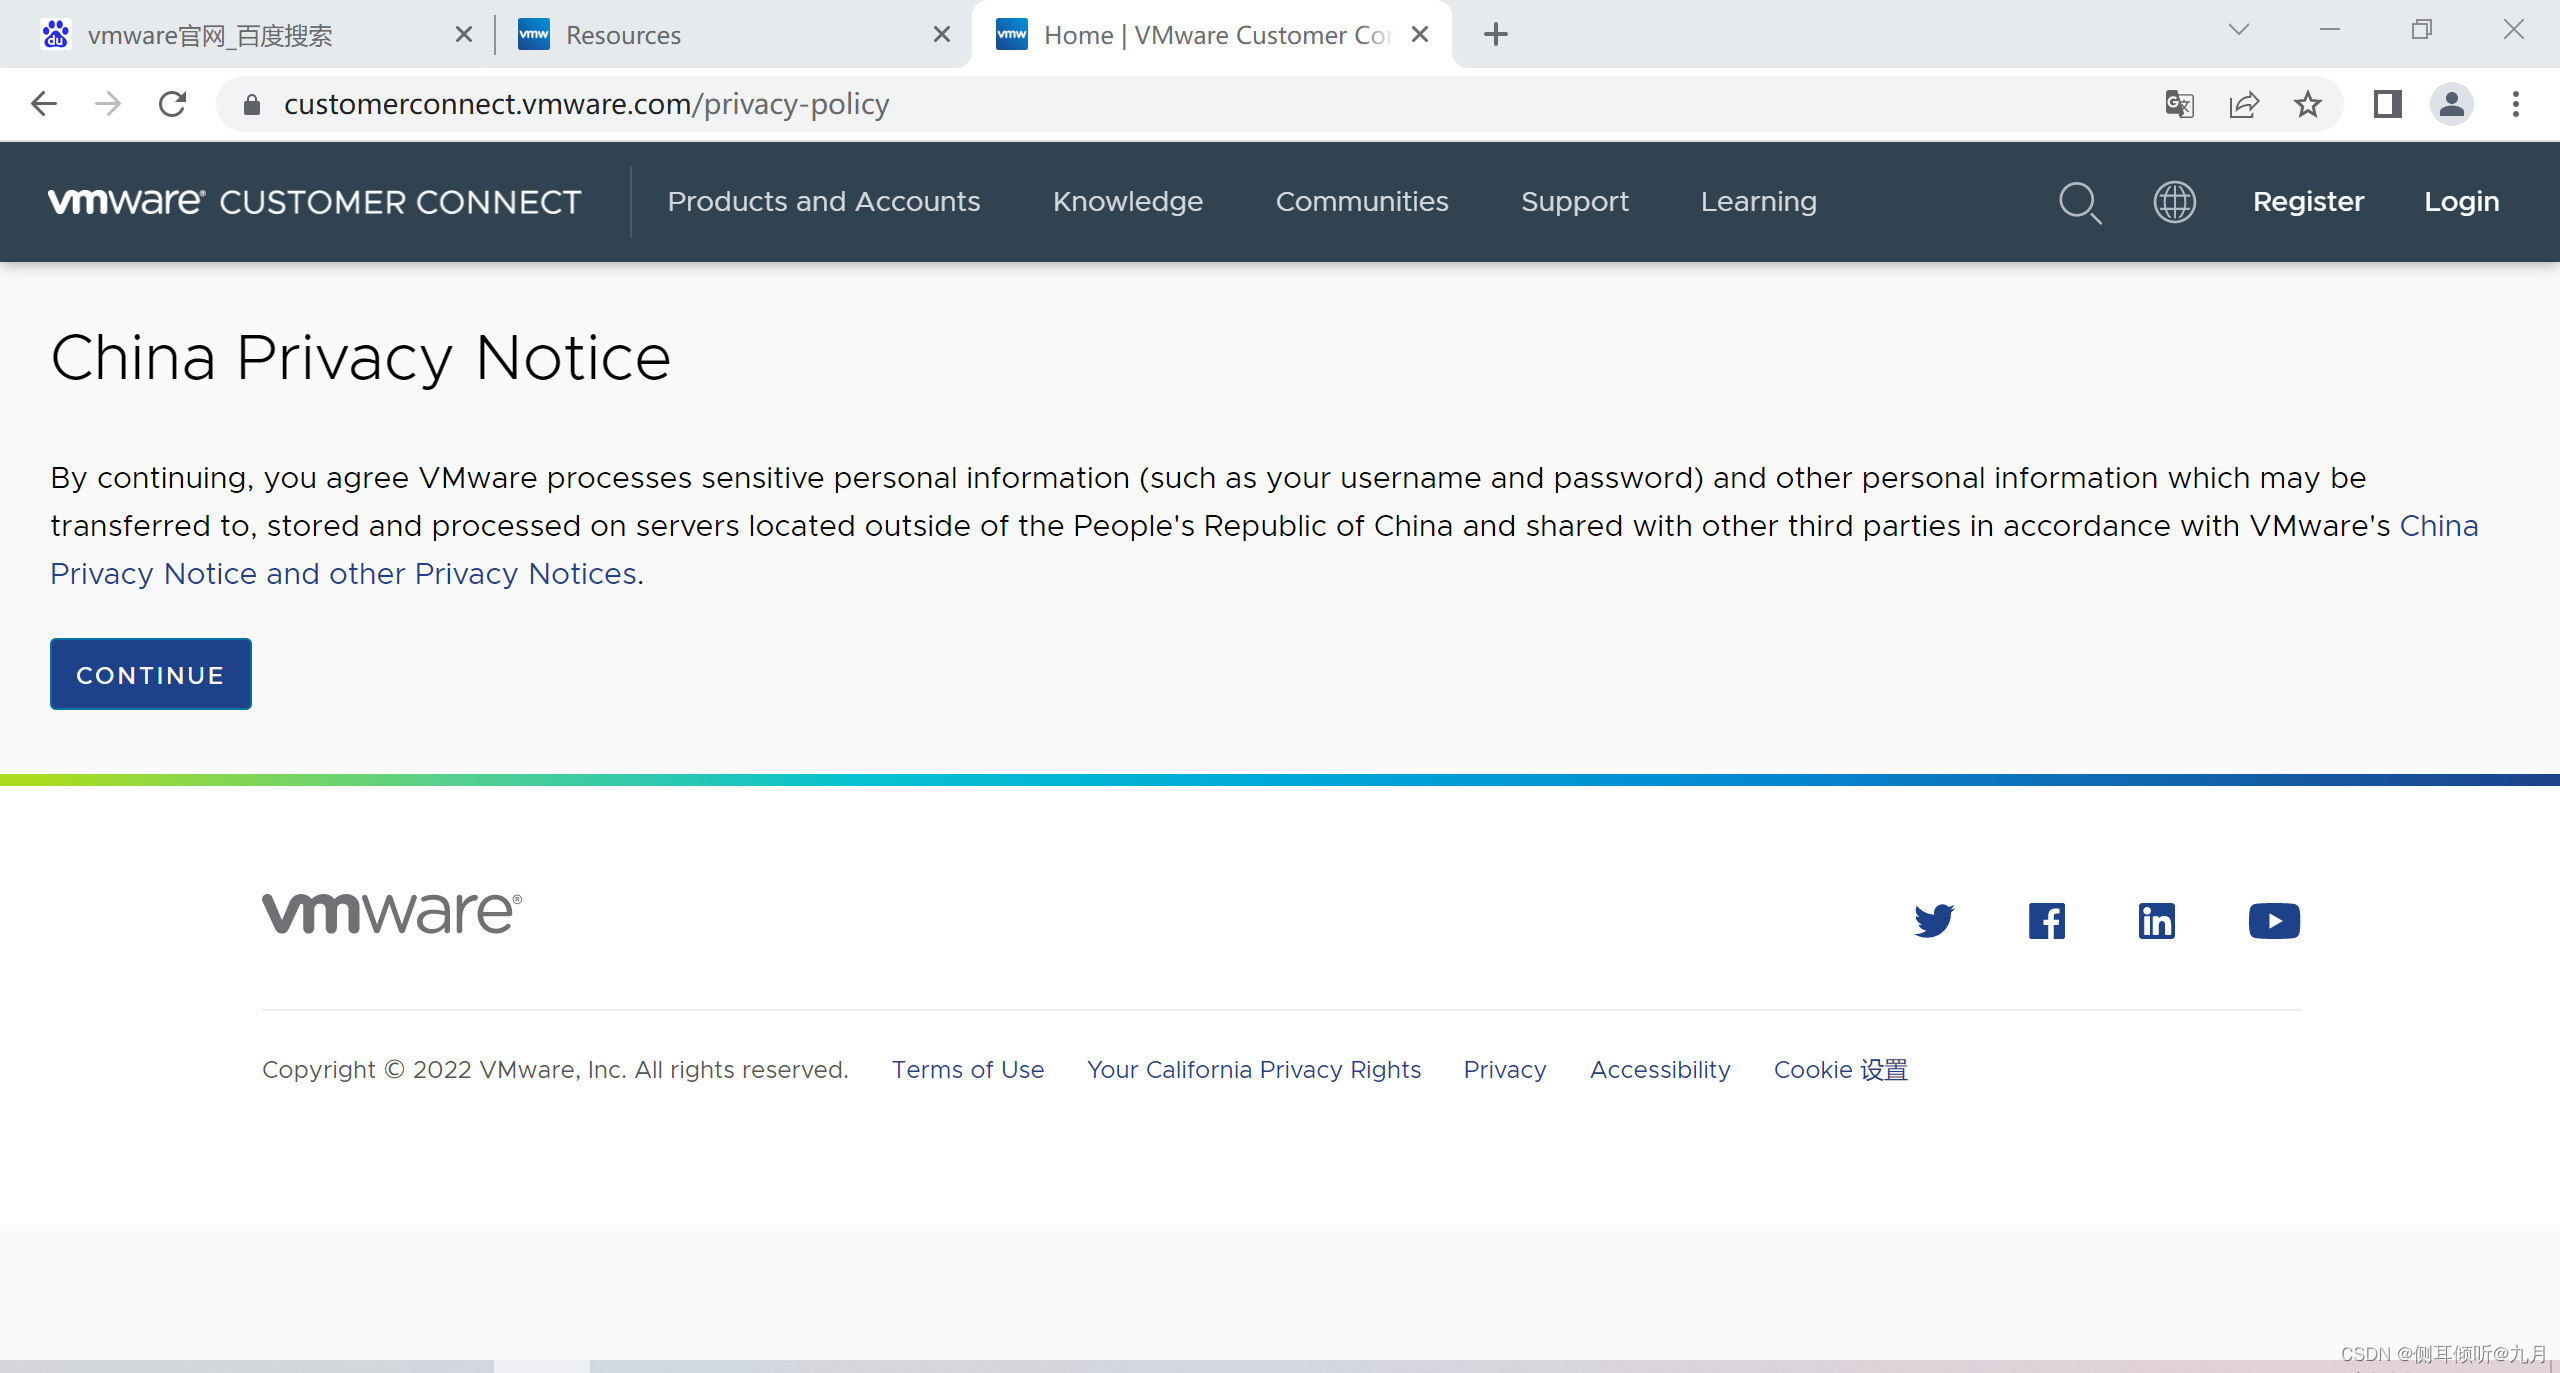Open VMware YouTube channel icon
This screenshot has width=2560, height=1373.
pyautogui.click(x=2273, y=920)
